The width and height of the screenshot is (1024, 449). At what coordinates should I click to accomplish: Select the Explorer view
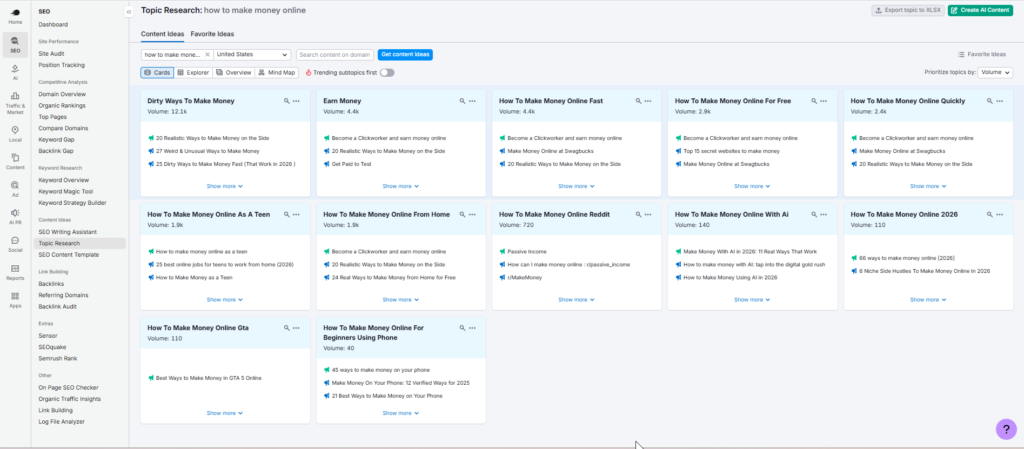(x=193, y=72)
